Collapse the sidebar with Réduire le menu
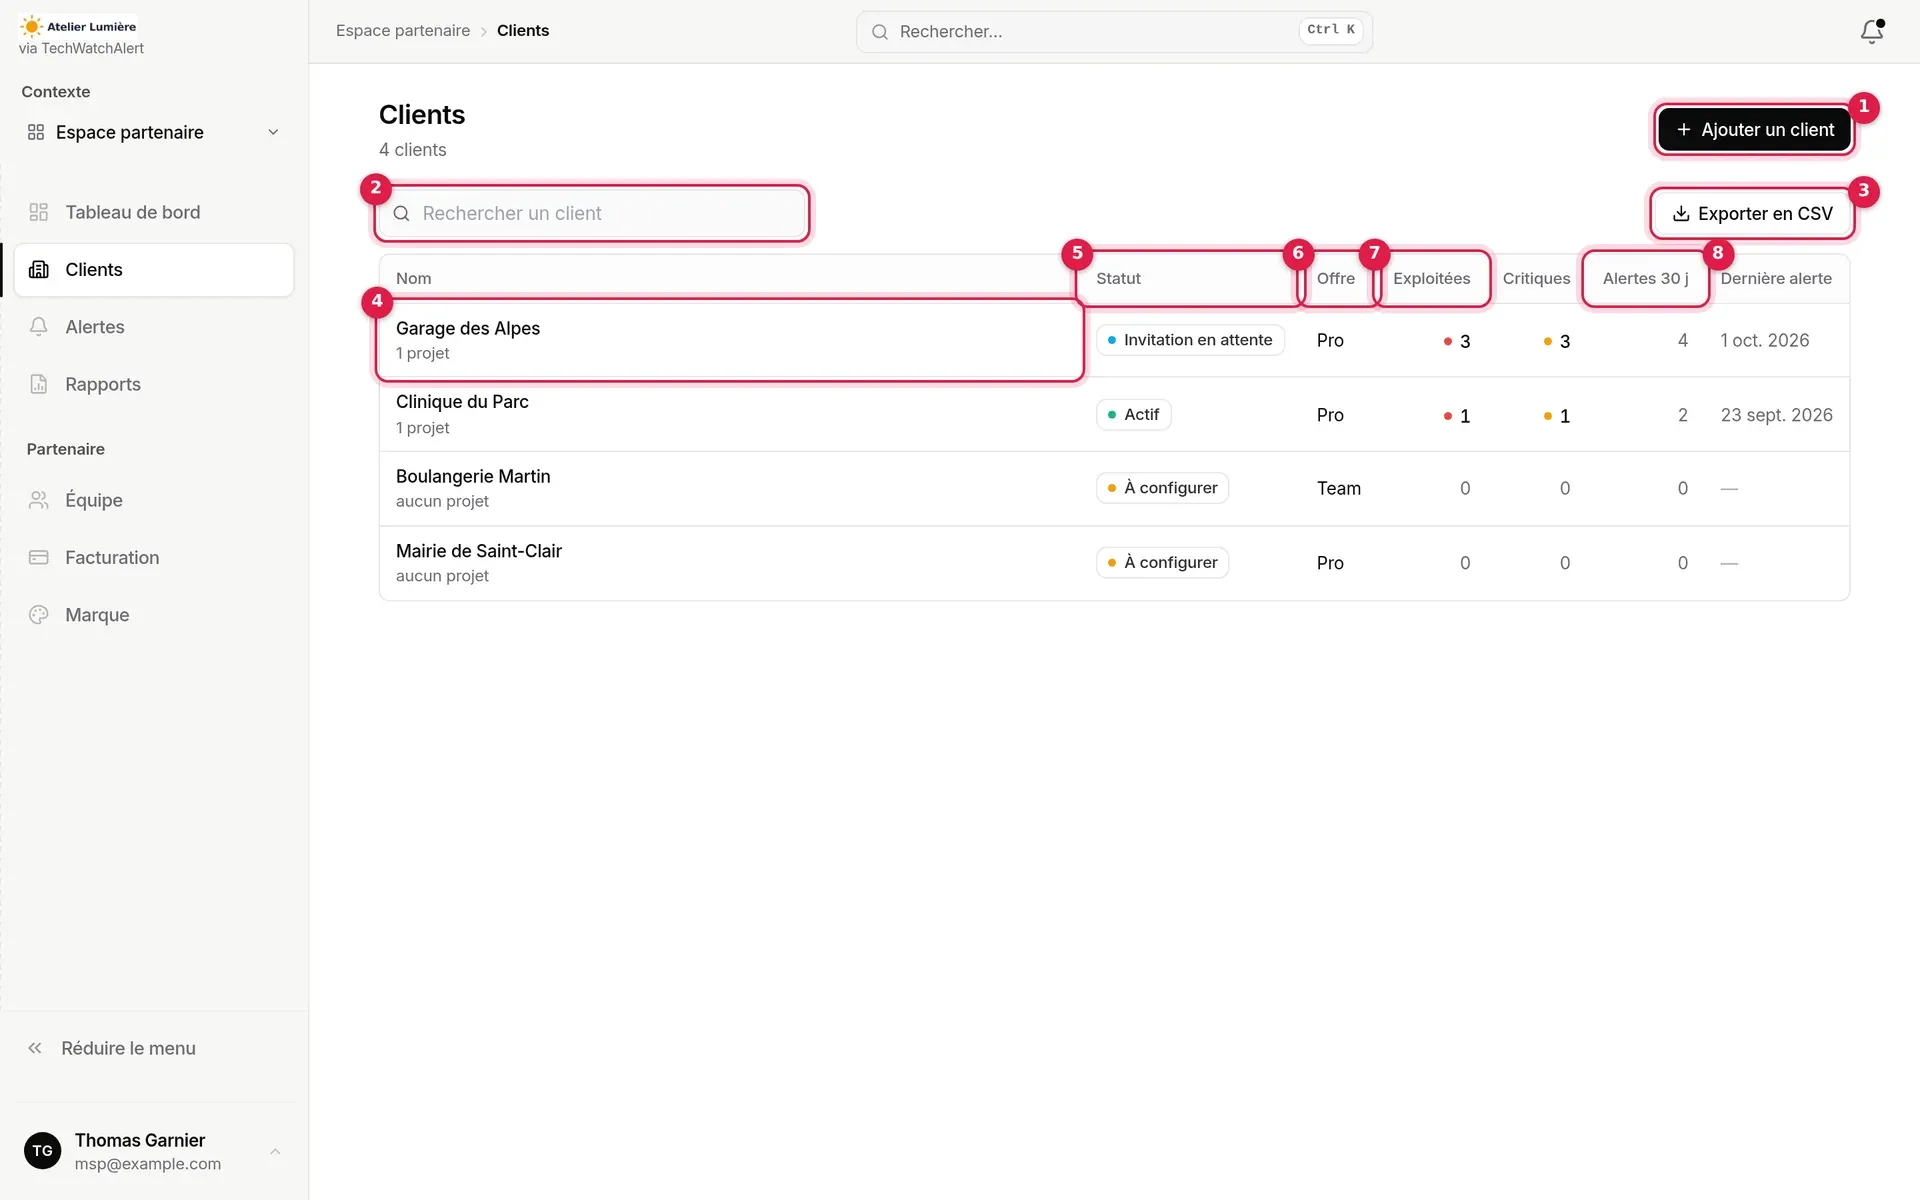The width and height of the screenshot is (1920, 1200). click(x=112, y=1048)
